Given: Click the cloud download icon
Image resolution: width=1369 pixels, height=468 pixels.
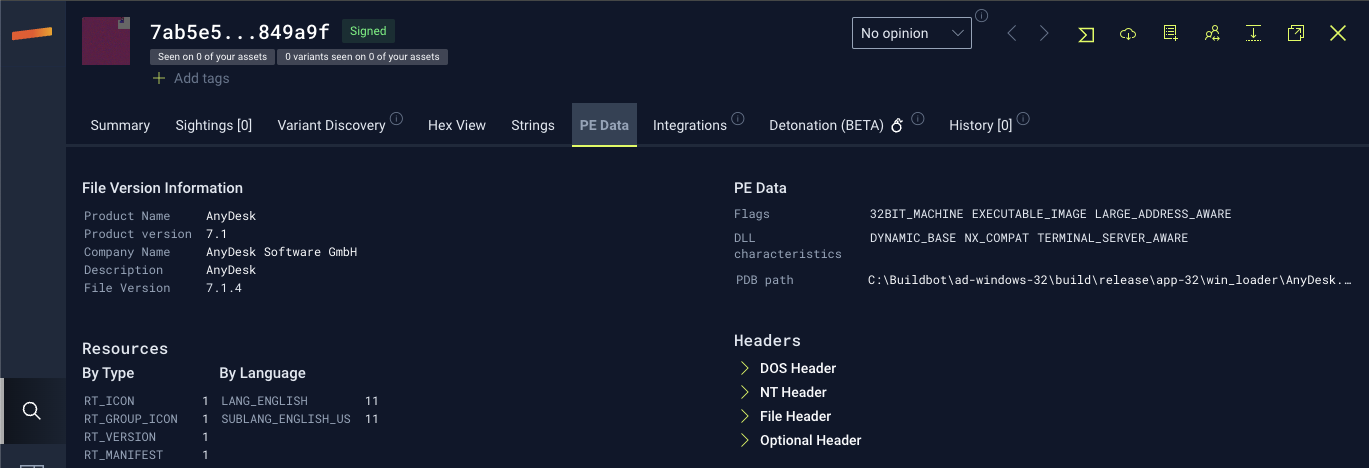Looking at the screenshot, I should 1128,34.
